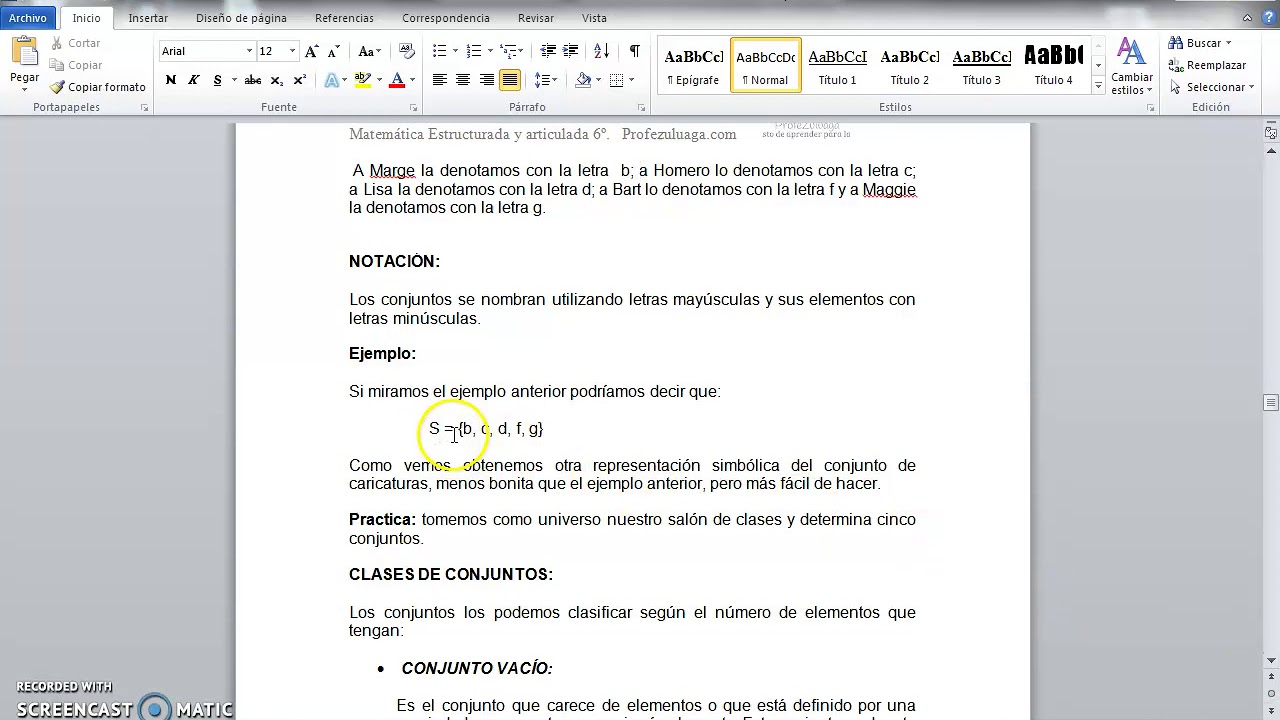
Task: Open the borders dropdown arrow
Action: click(631, 80)
